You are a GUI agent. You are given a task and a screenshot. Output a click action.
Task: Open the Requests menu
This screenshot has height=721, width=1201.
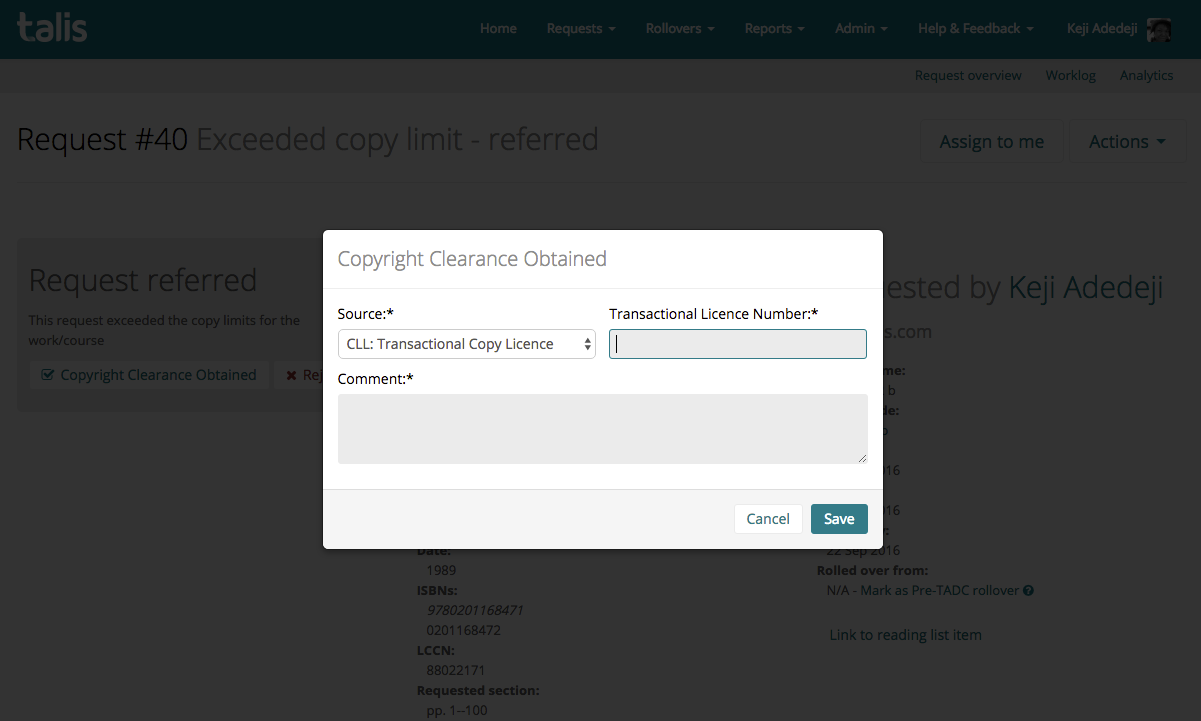click(580, 29)
